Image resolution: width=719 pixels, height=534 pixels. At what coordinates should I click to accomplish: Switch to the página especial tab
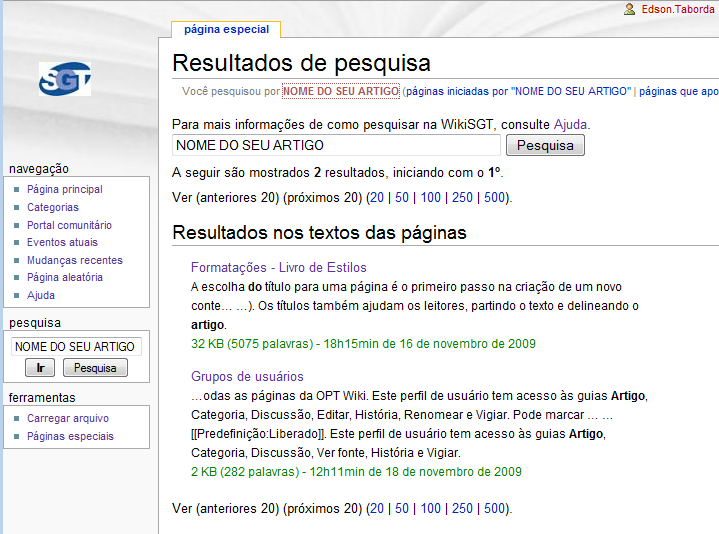pyautogui.click(x=225, y=29)
